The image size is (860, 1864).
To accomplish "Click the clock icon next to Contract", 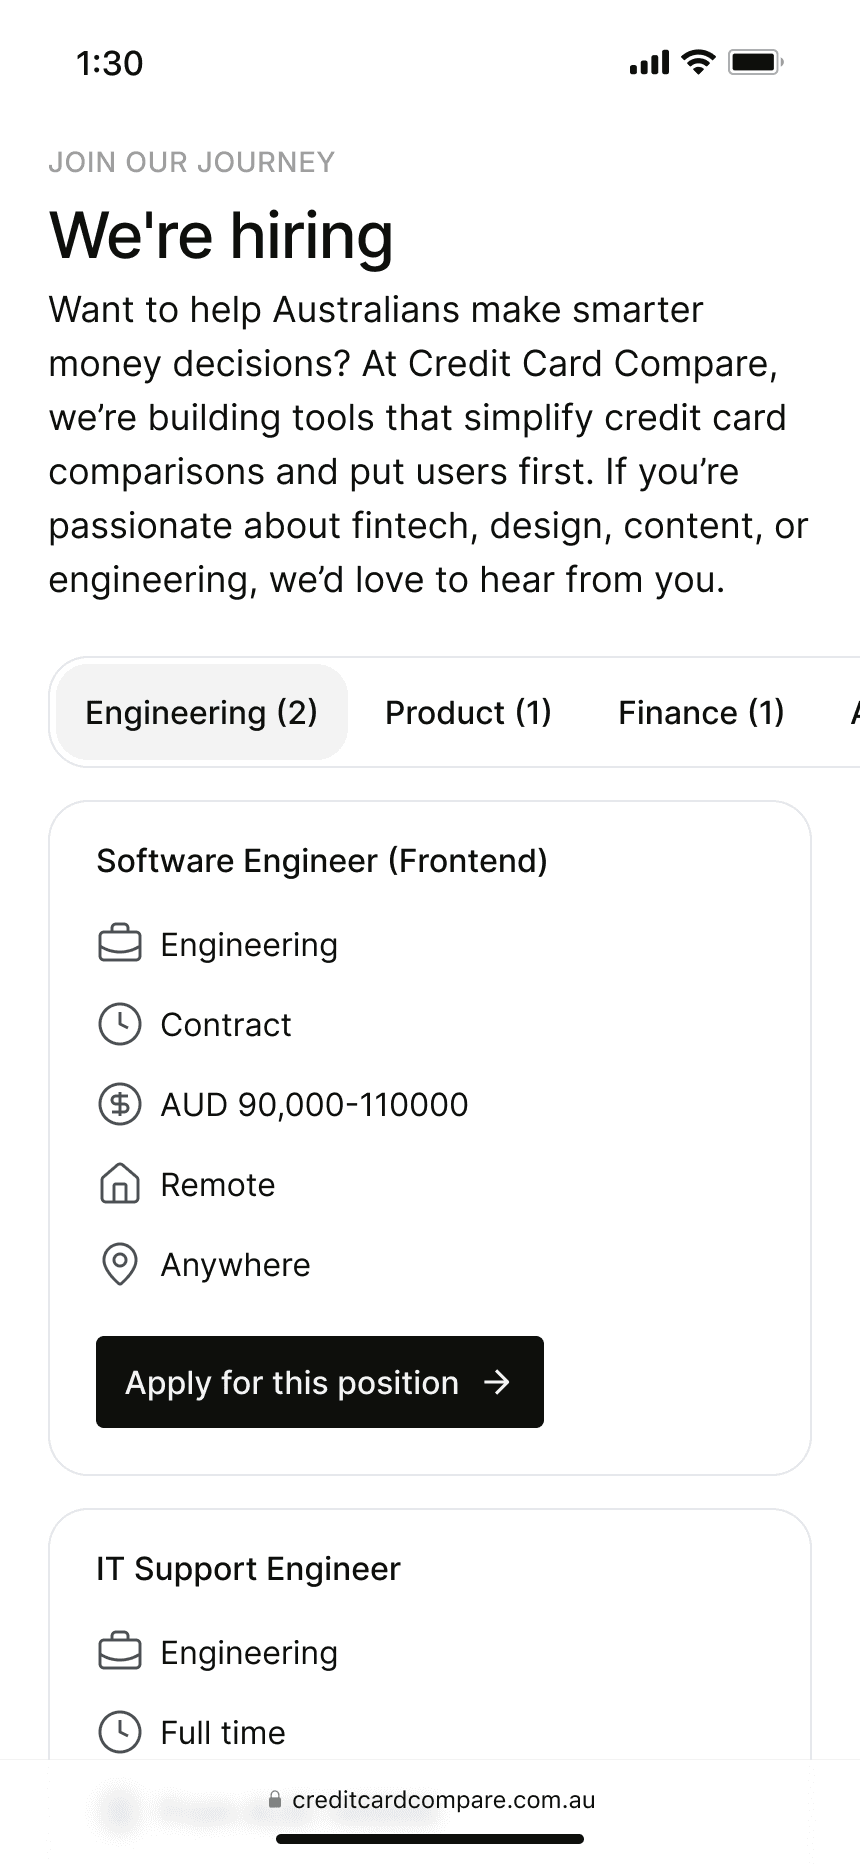I will pyautogui.click(x=120, y=1024).
